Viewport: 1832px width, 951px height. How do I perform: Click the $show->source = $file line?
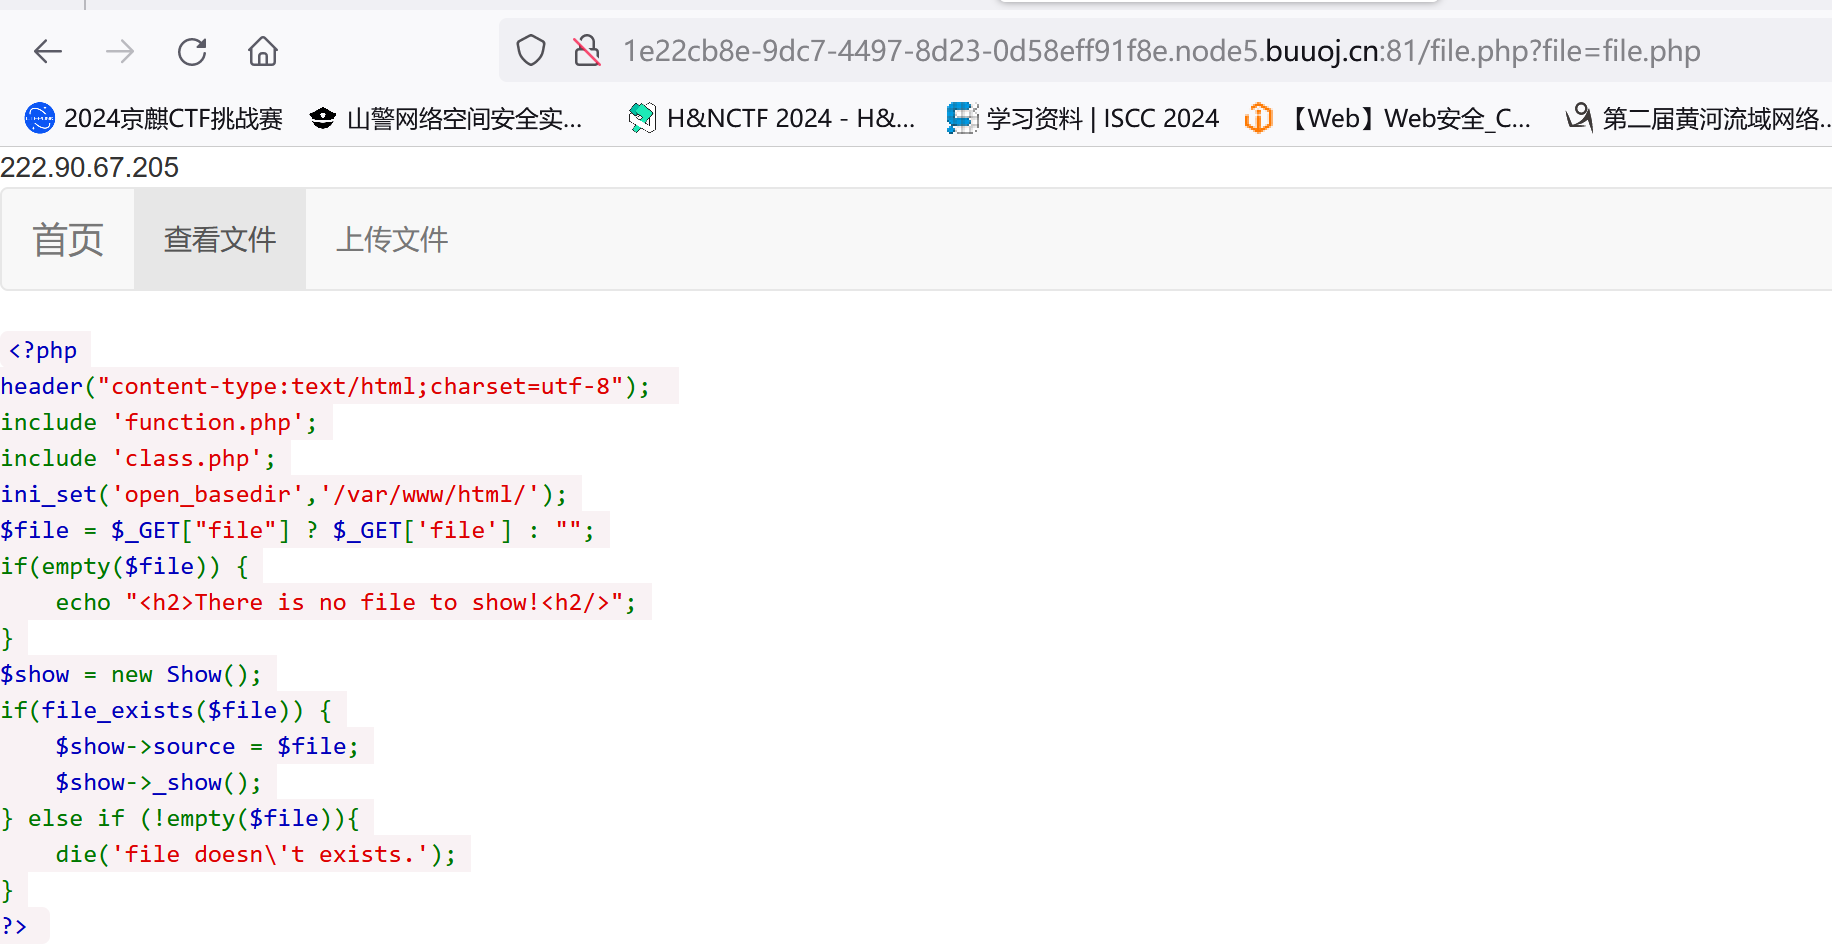(207, 746)
